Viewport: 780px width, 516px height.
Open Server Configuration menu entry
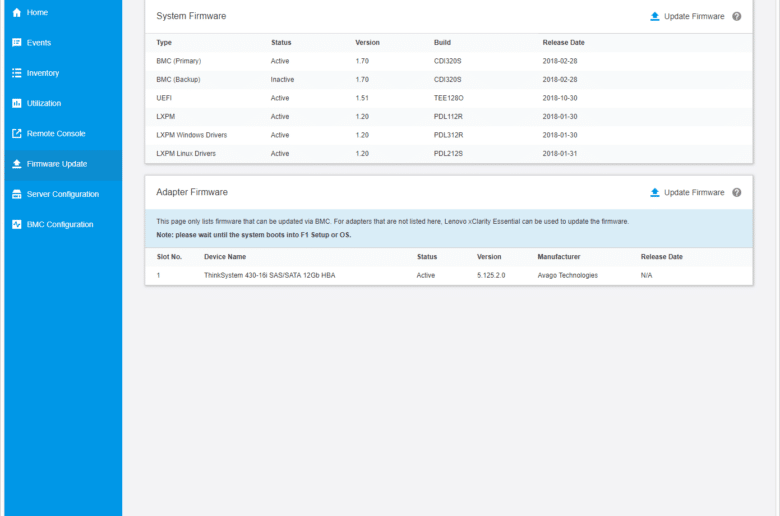(63, 194)
